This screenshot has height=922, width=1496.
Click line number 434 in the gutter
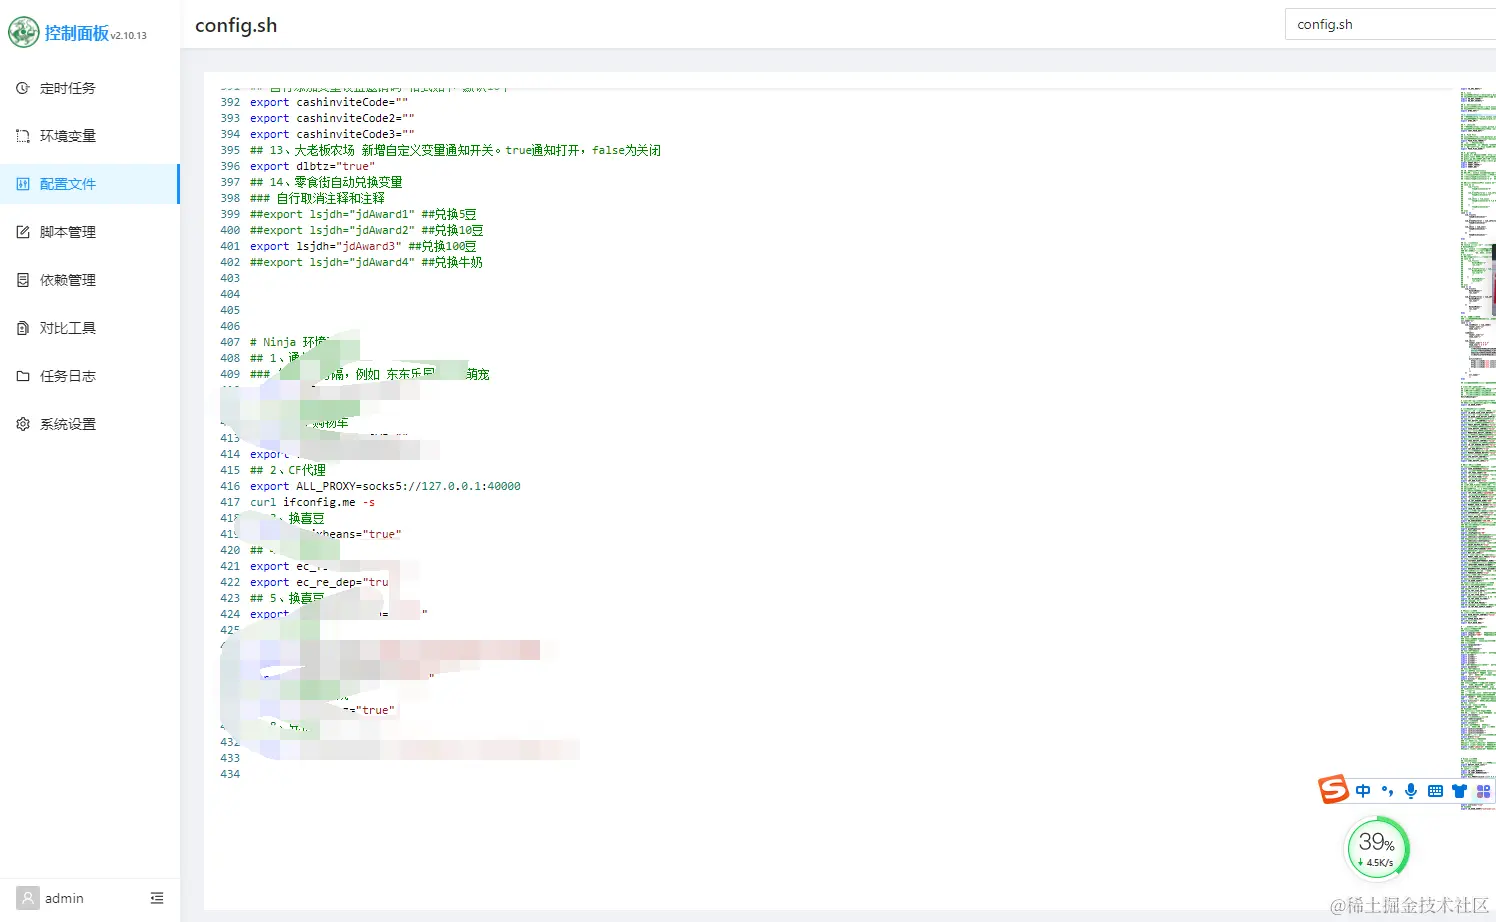click(x=230, y=774)
